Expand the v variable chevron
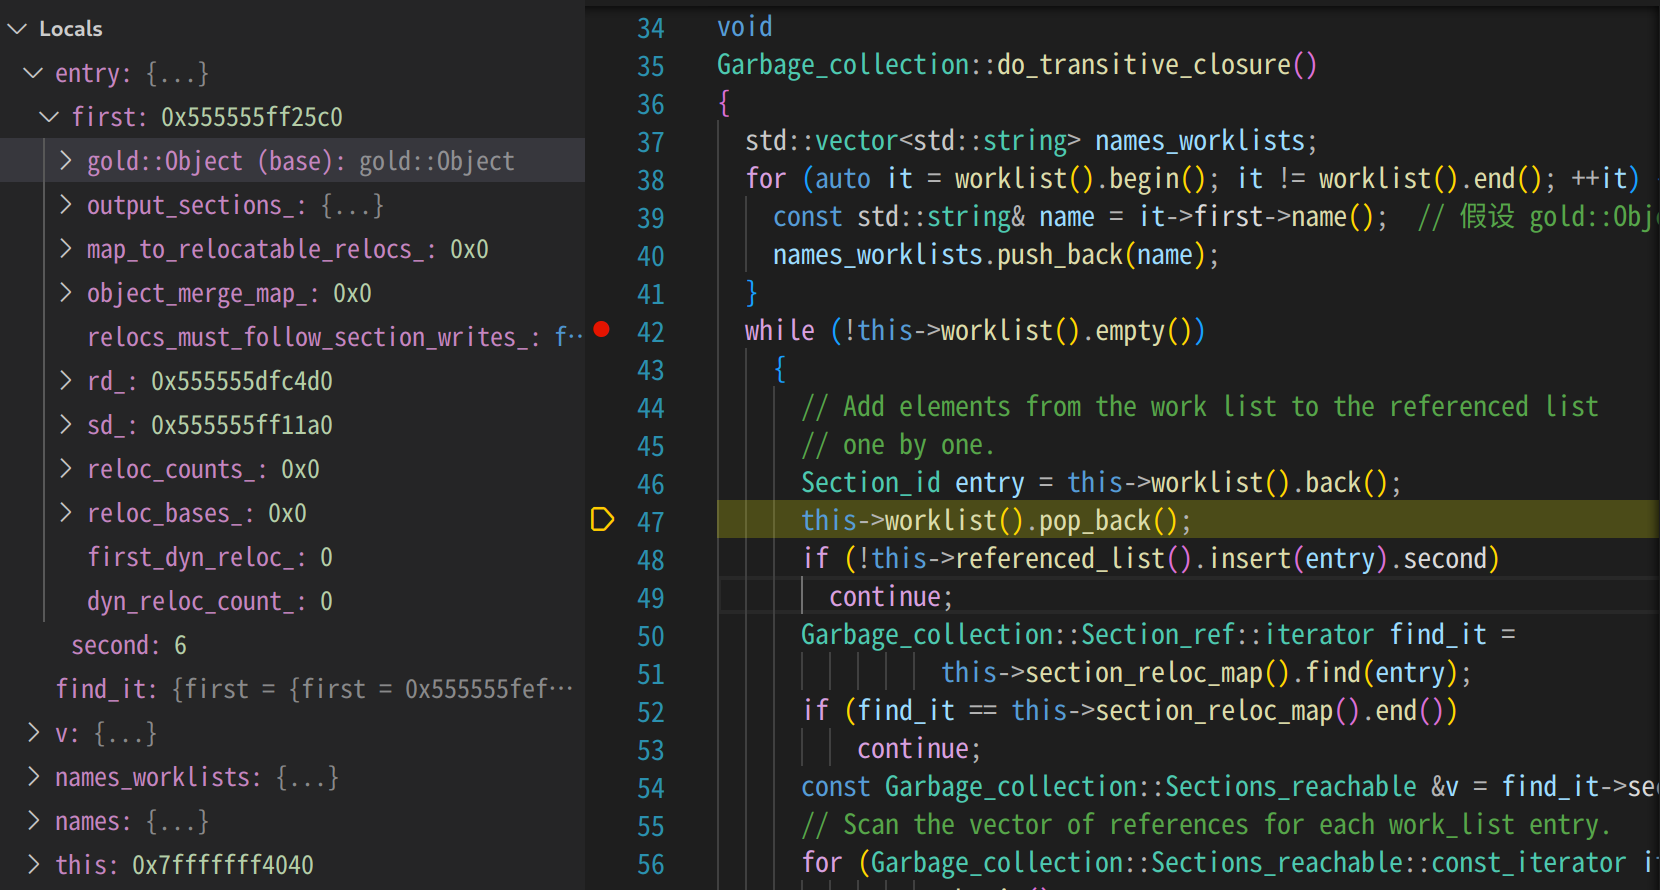Image resolution: width=1660 pixels, height=890 pixels. coord(33,733)
